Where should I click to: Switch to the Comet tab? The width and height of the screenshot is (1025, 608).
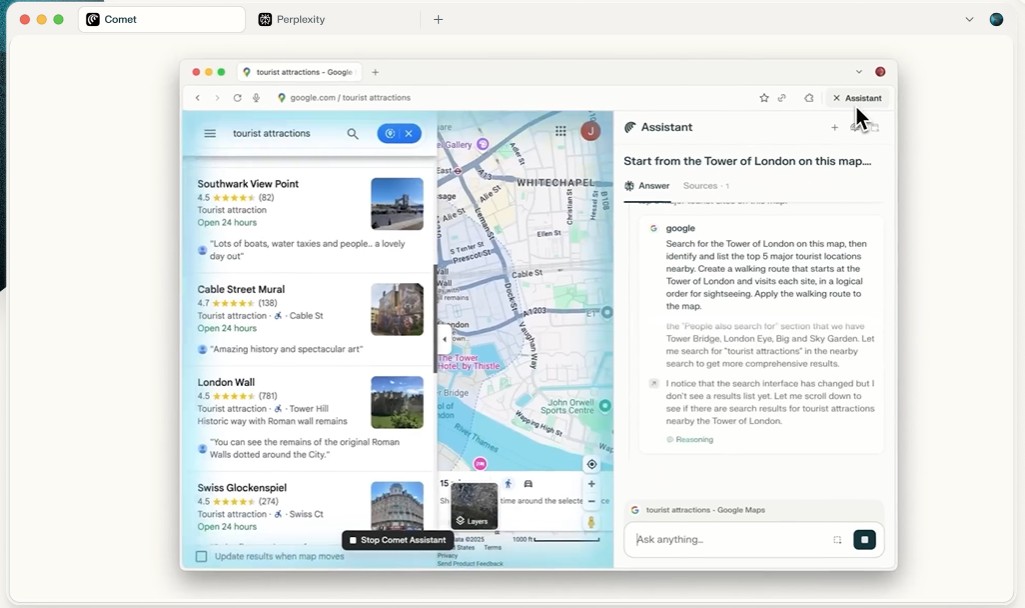tap(161, 20)
